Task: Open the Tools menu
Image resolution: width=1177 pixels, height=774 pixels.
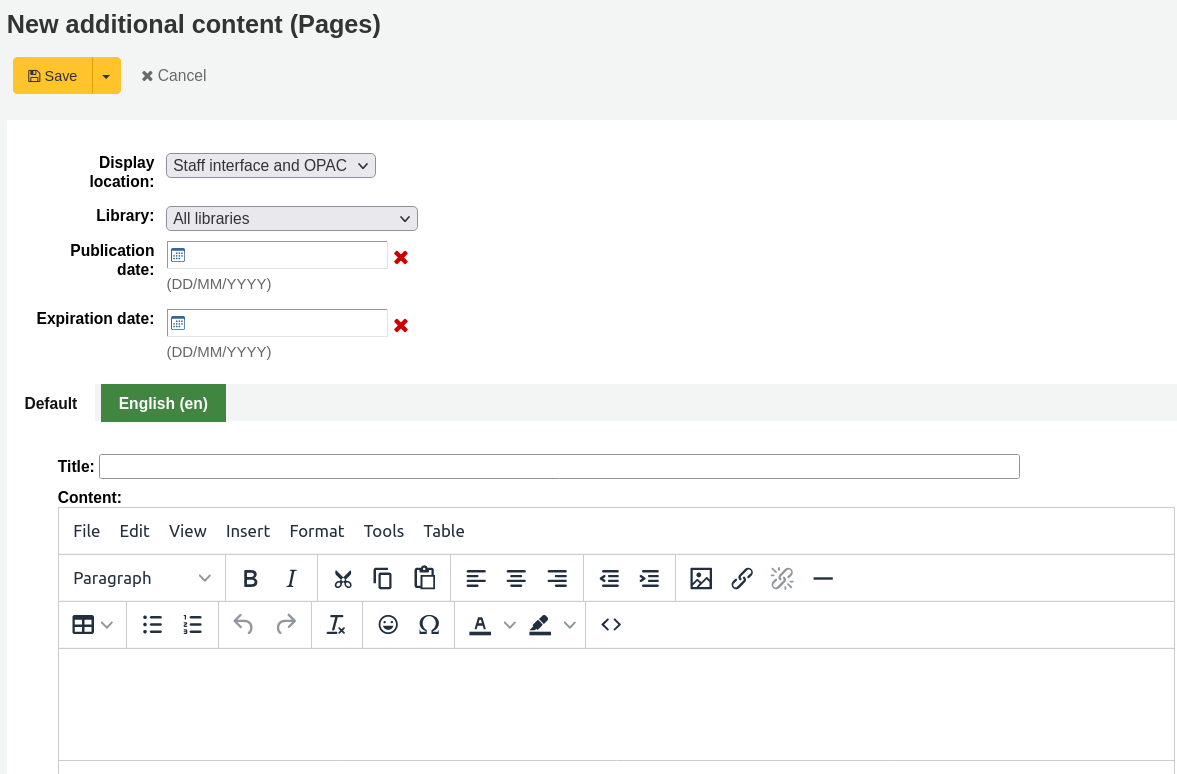Action: point(384,532)
